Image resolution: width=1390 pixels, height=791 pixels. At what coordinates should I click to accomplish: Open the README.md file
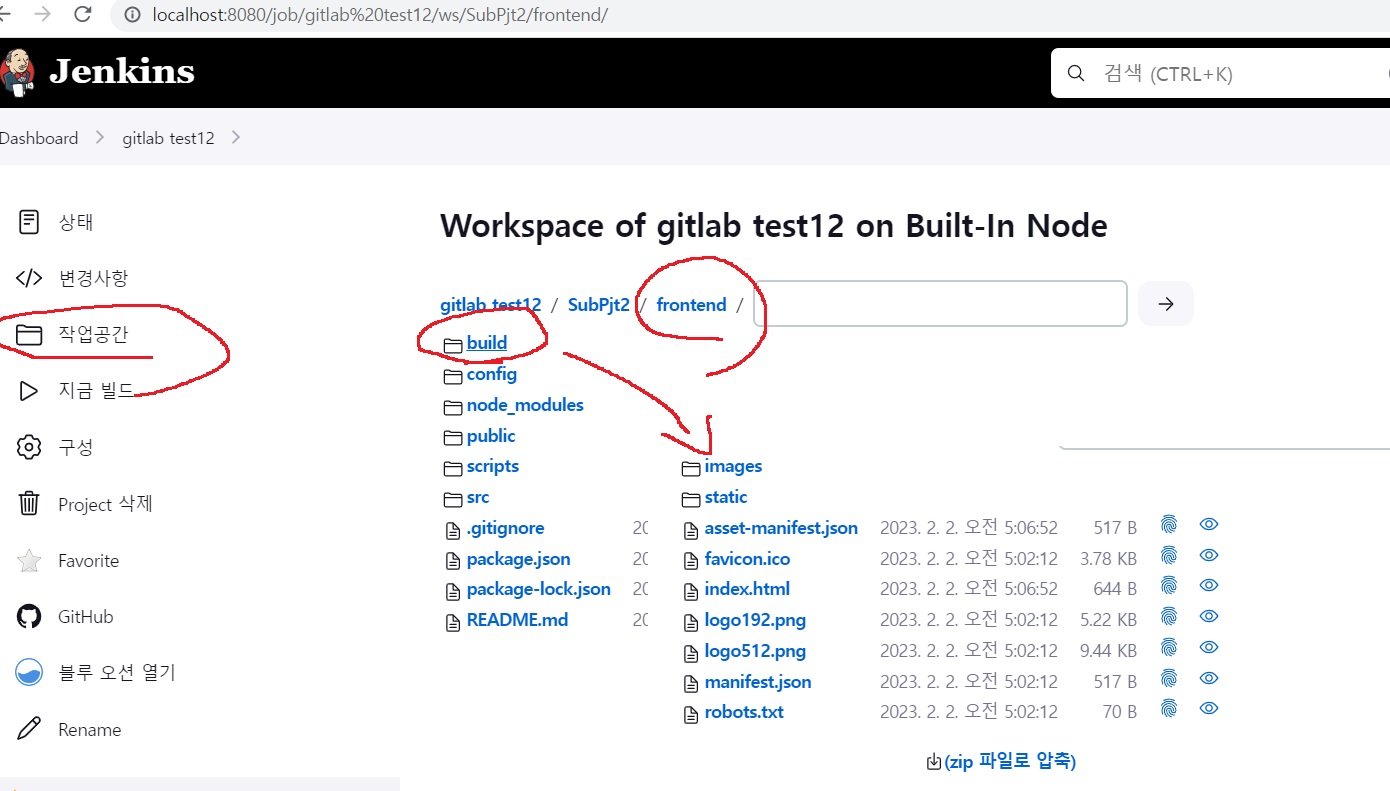point(518,620)
